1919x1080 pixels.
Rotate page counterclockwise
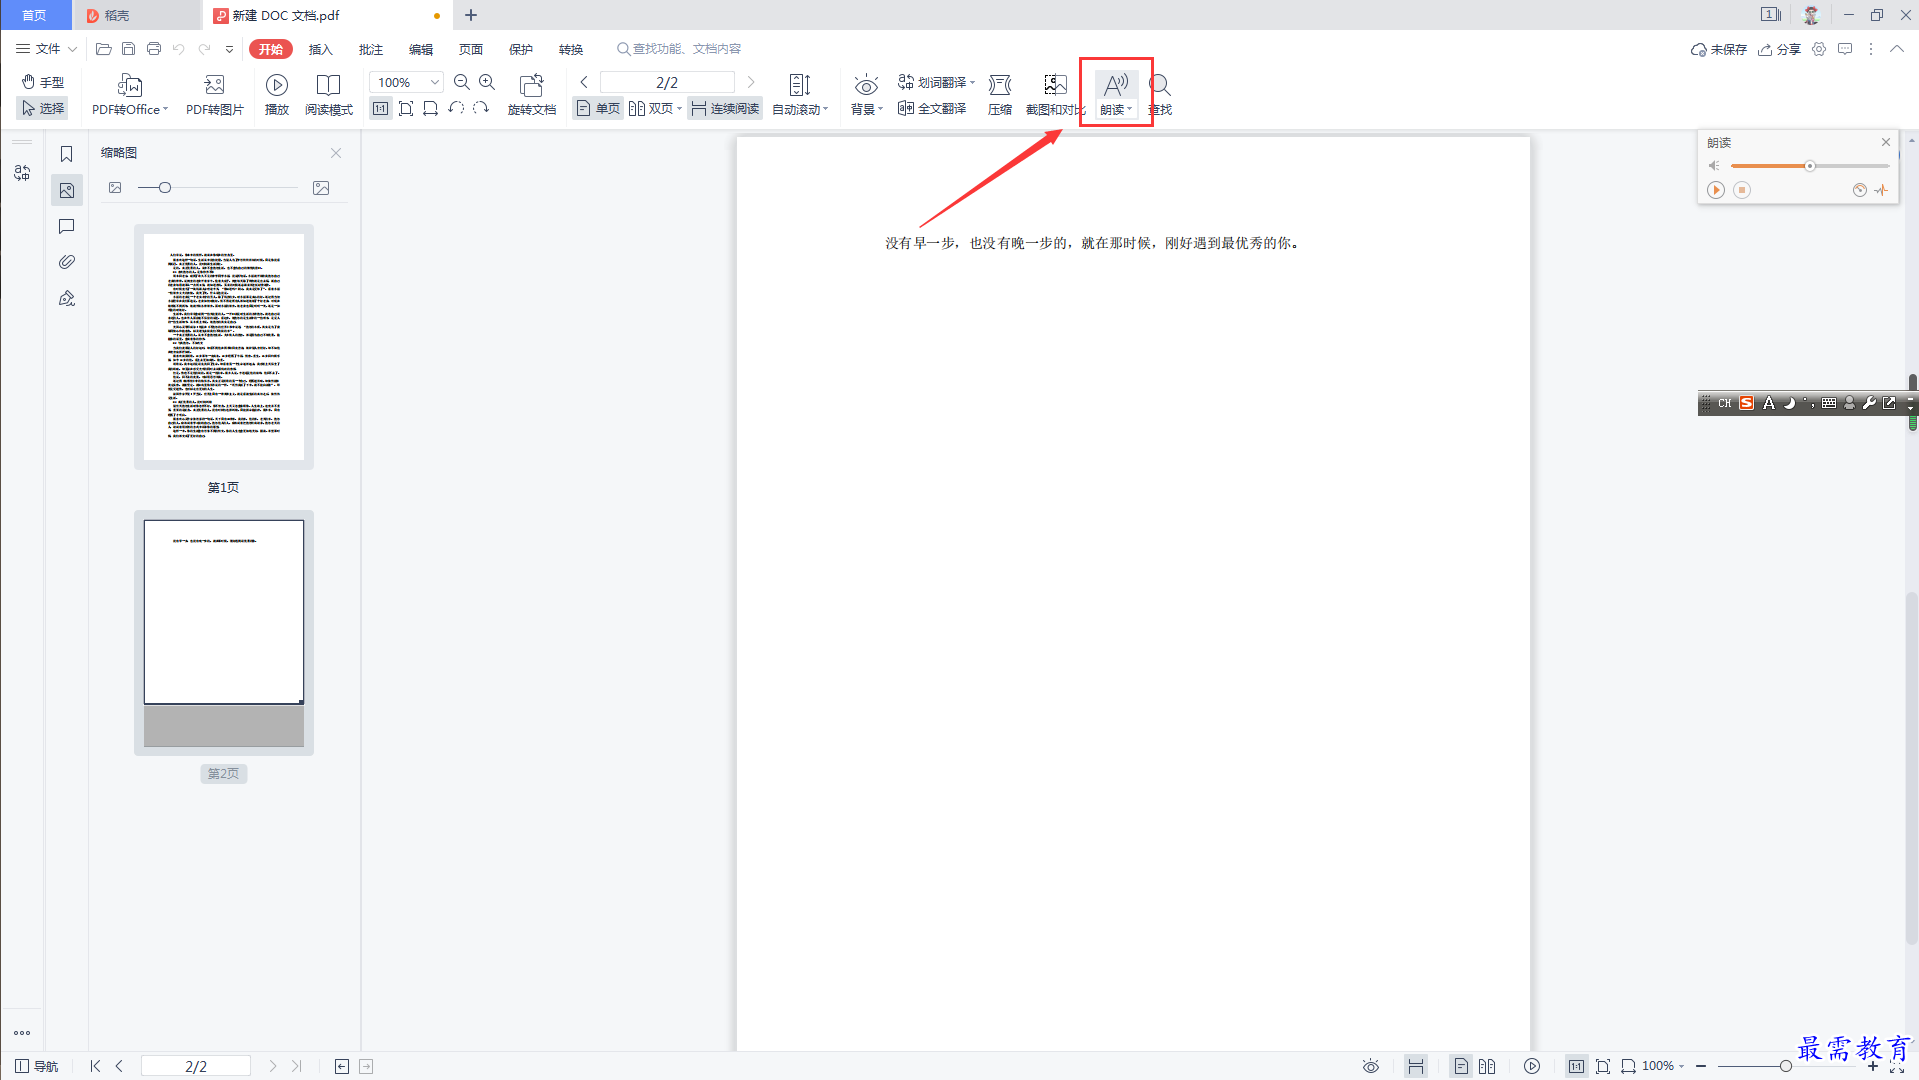456,108
